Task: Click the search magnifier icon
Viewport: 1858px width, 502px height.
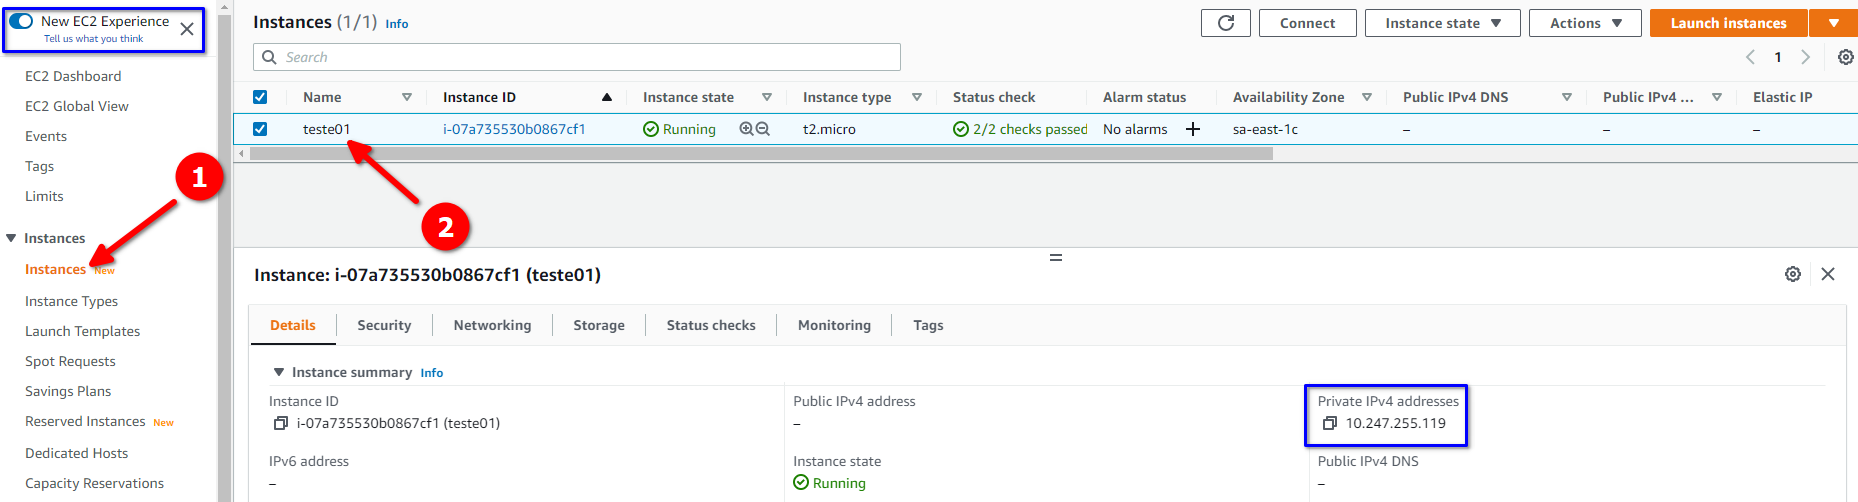Action: [269, 57]
